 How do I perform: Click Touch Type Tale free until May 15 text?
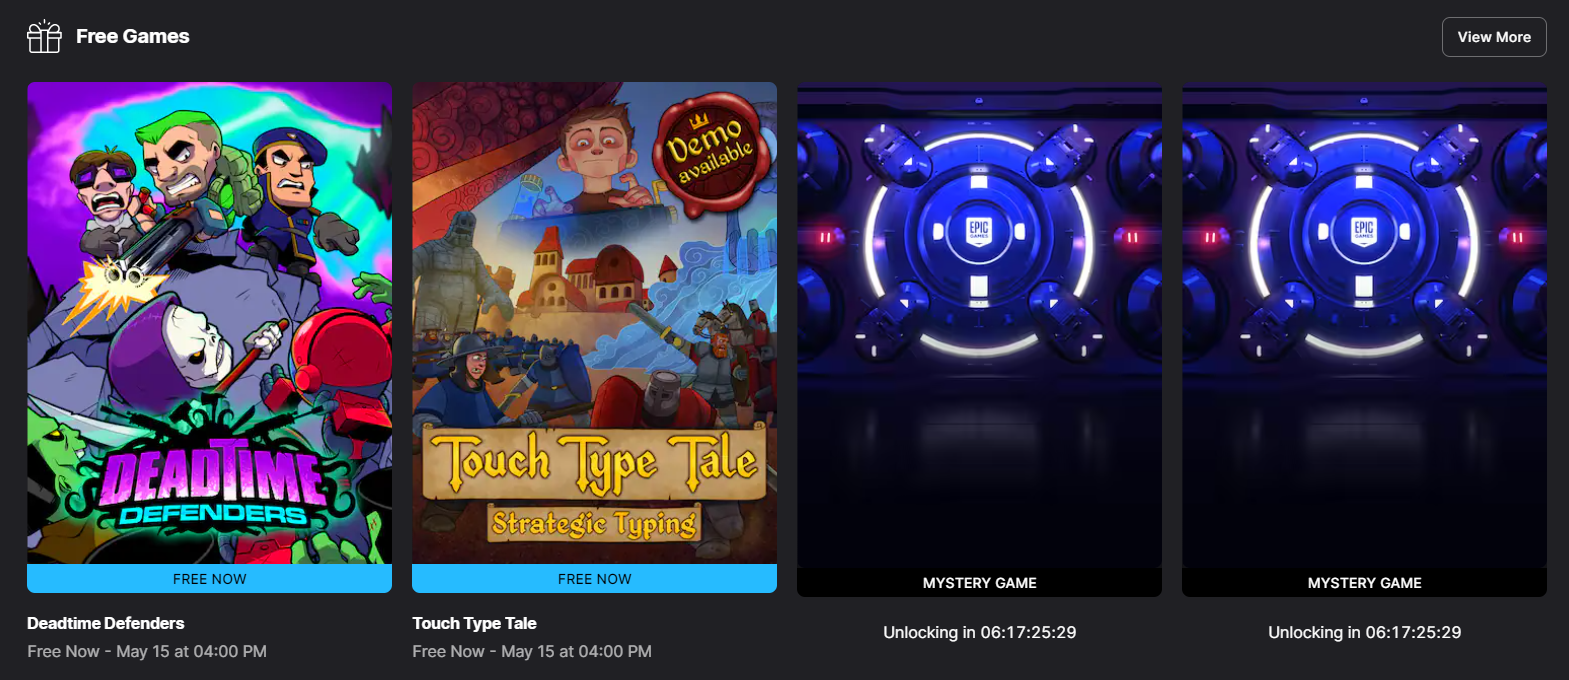click(x=532, y=651)
